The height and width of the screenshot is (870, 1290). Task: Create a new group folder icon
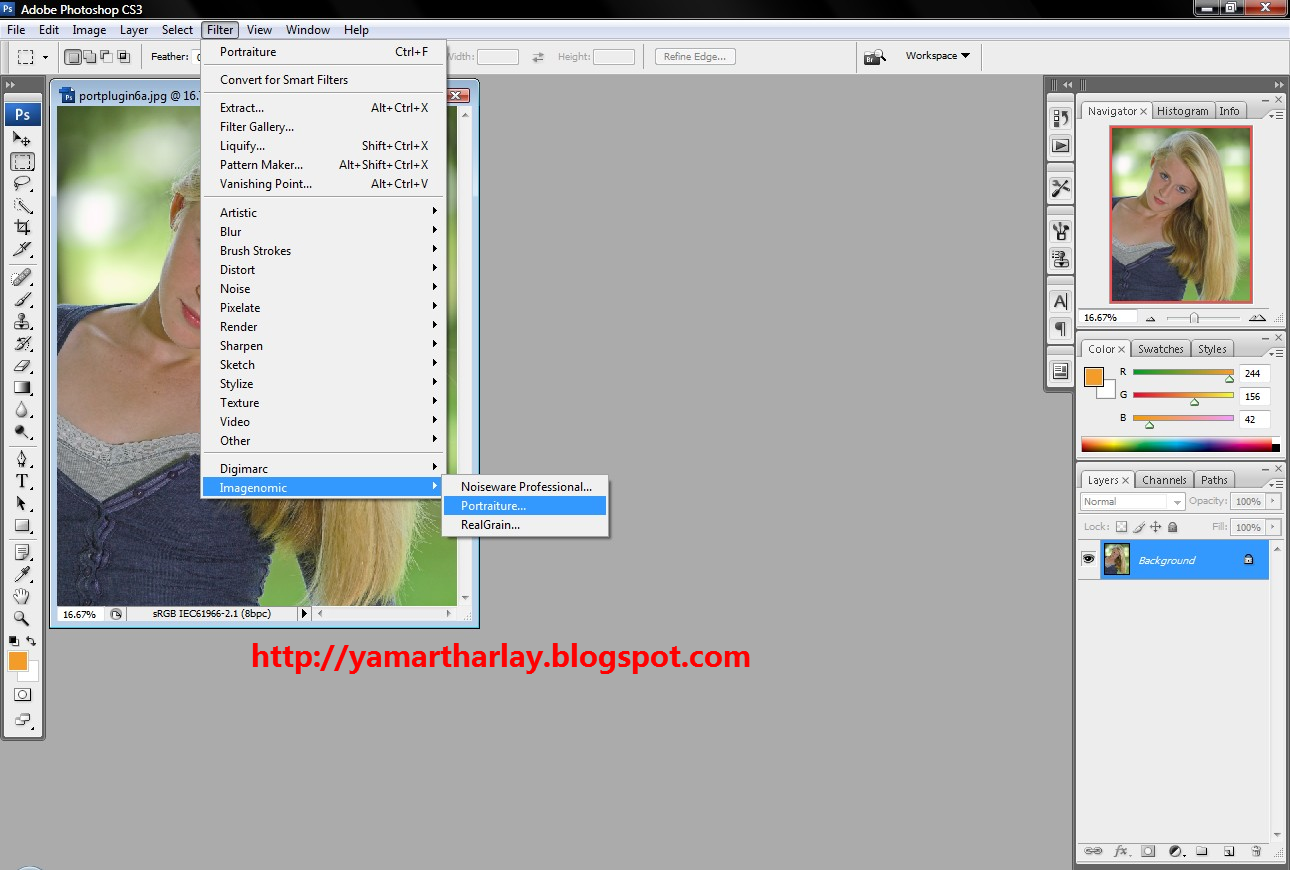[x=1202, y=852]
